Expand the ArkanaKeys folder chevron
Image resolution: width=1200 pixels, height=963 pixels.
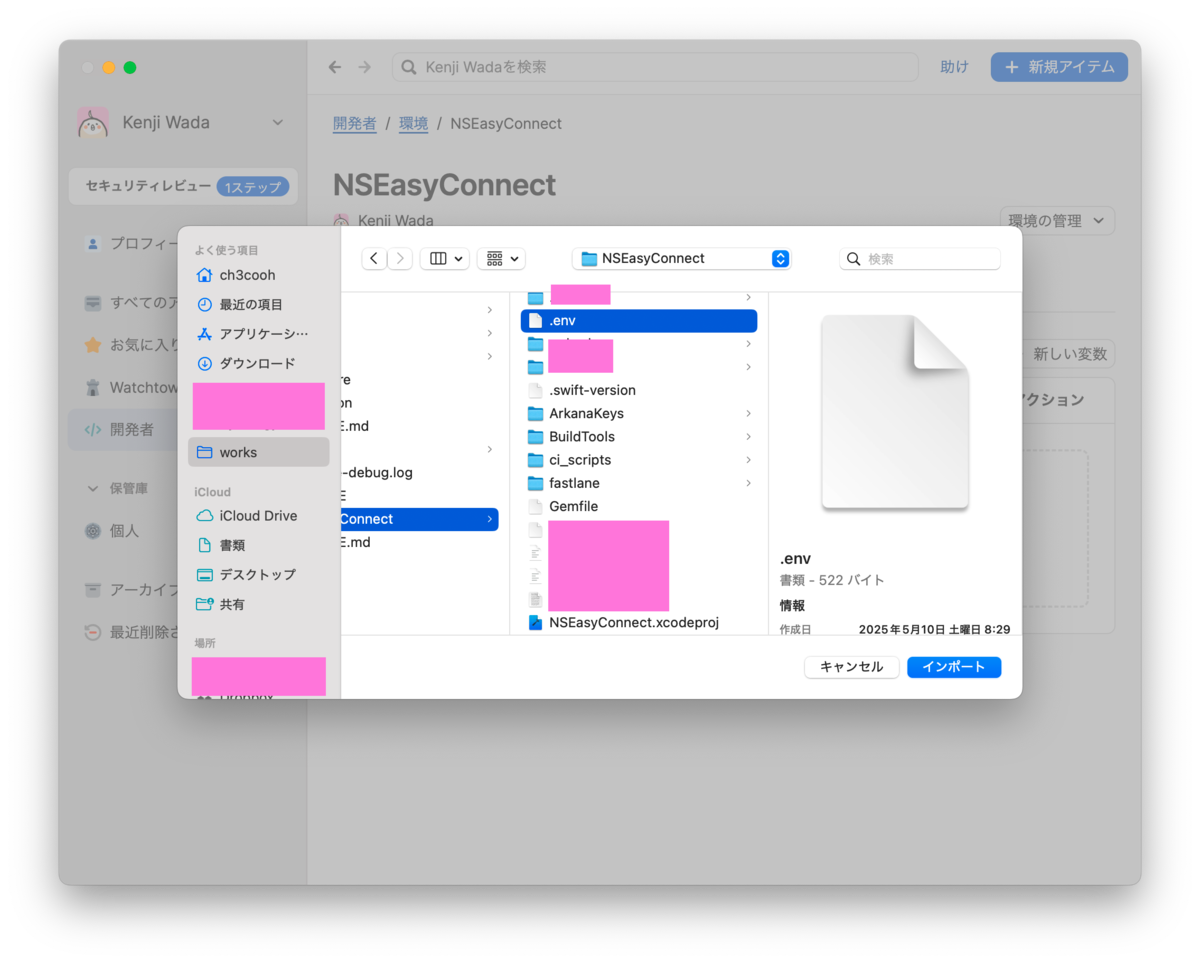pyautogui.click(x=748, y=413)
